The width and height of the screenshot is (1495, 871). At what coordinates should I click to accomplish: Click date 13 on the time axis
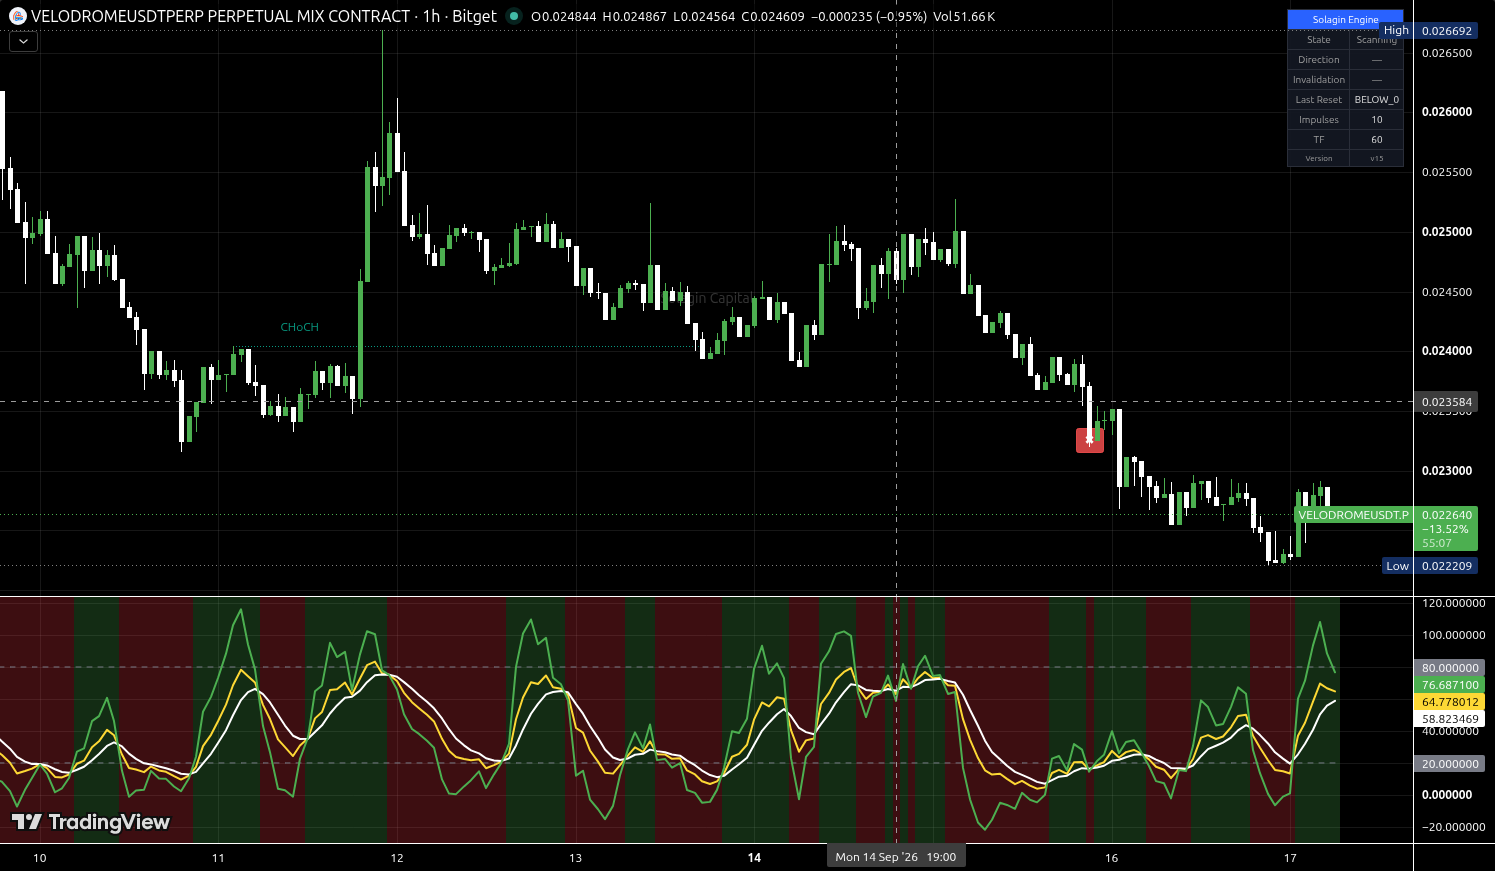click(x=575, y=858)
